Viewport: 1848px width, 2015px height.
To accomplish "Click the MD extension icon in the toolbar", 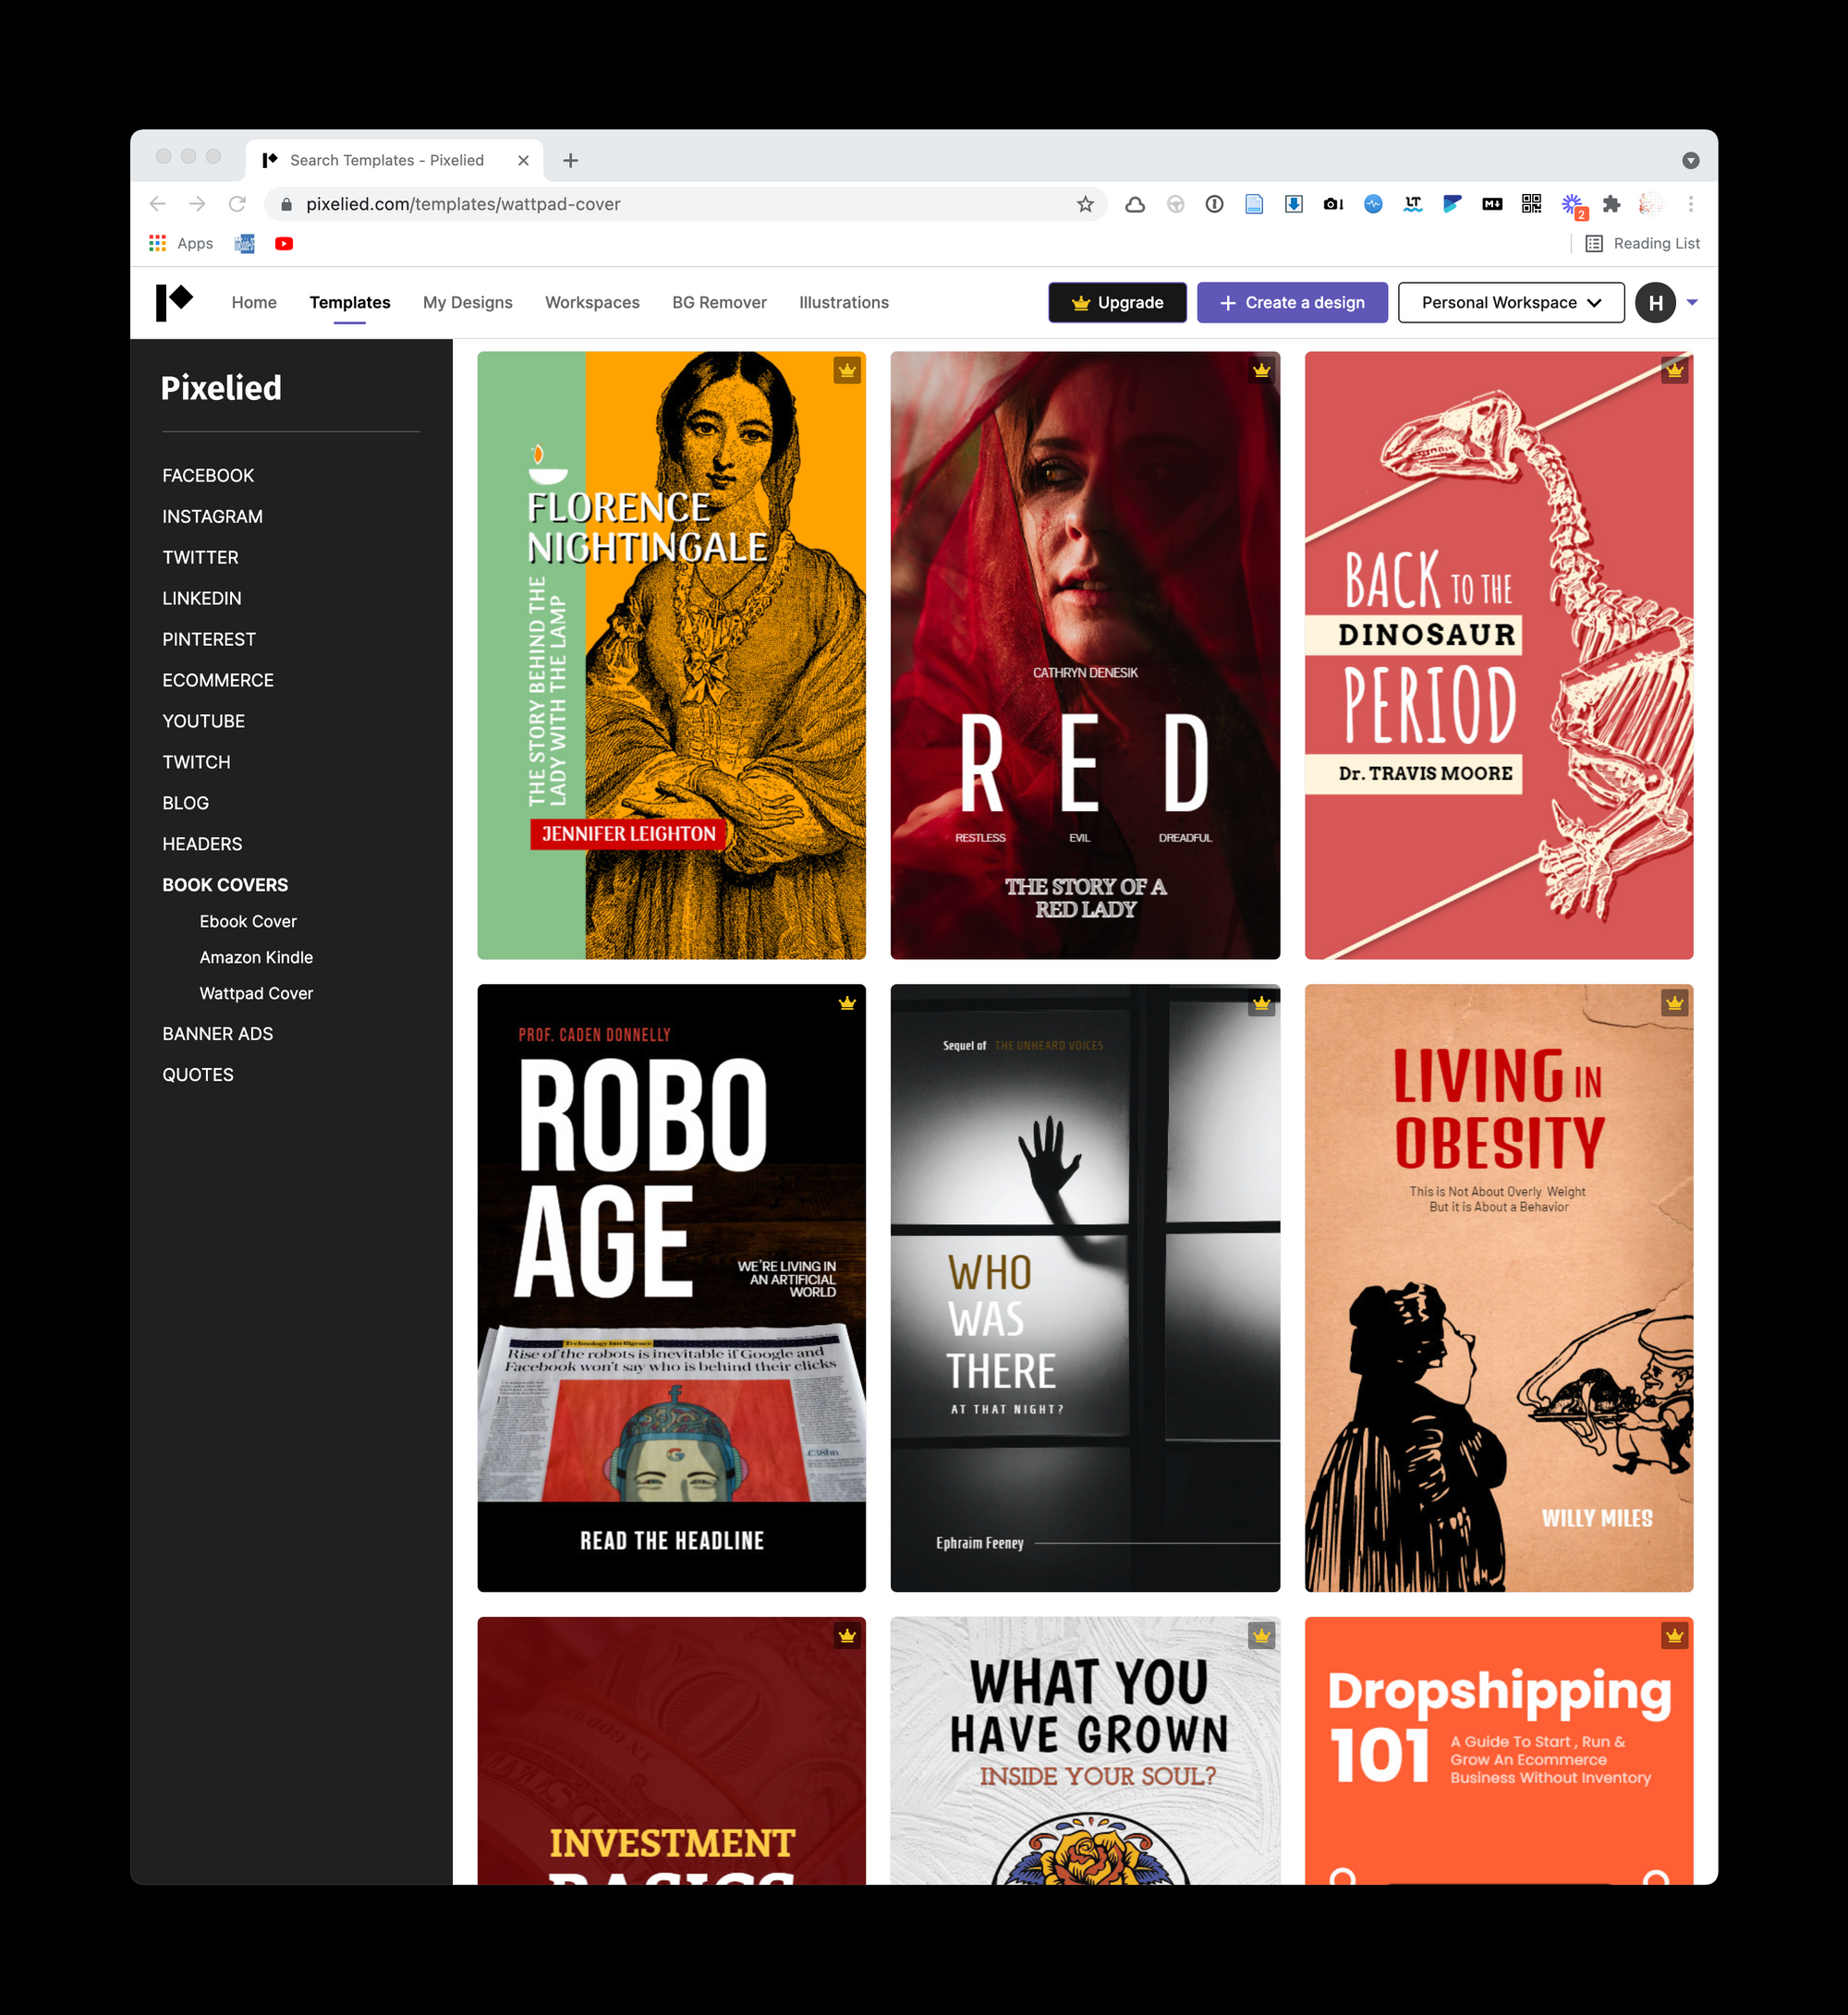I will pyautogui.click(x=1492, y=204).
